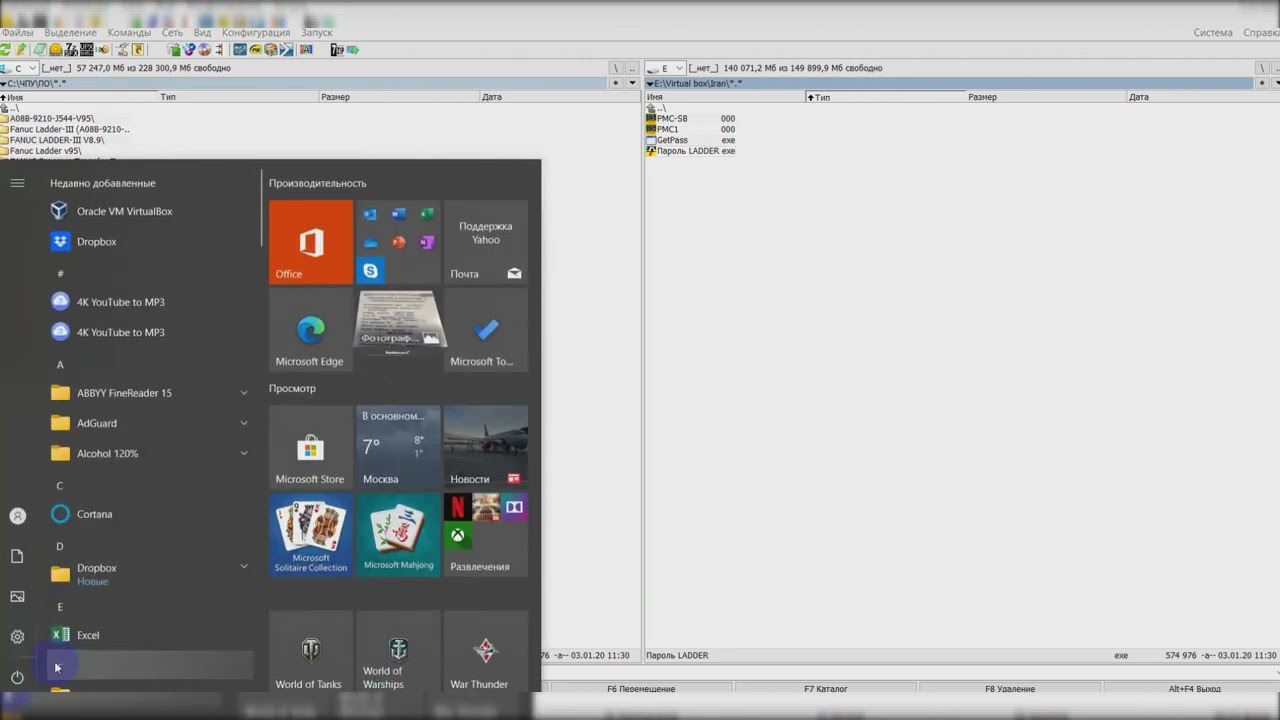Viewport: 1280px width, 720px height.
Task: Open the Конфигурация menu
Action: (x=256, y=33)
